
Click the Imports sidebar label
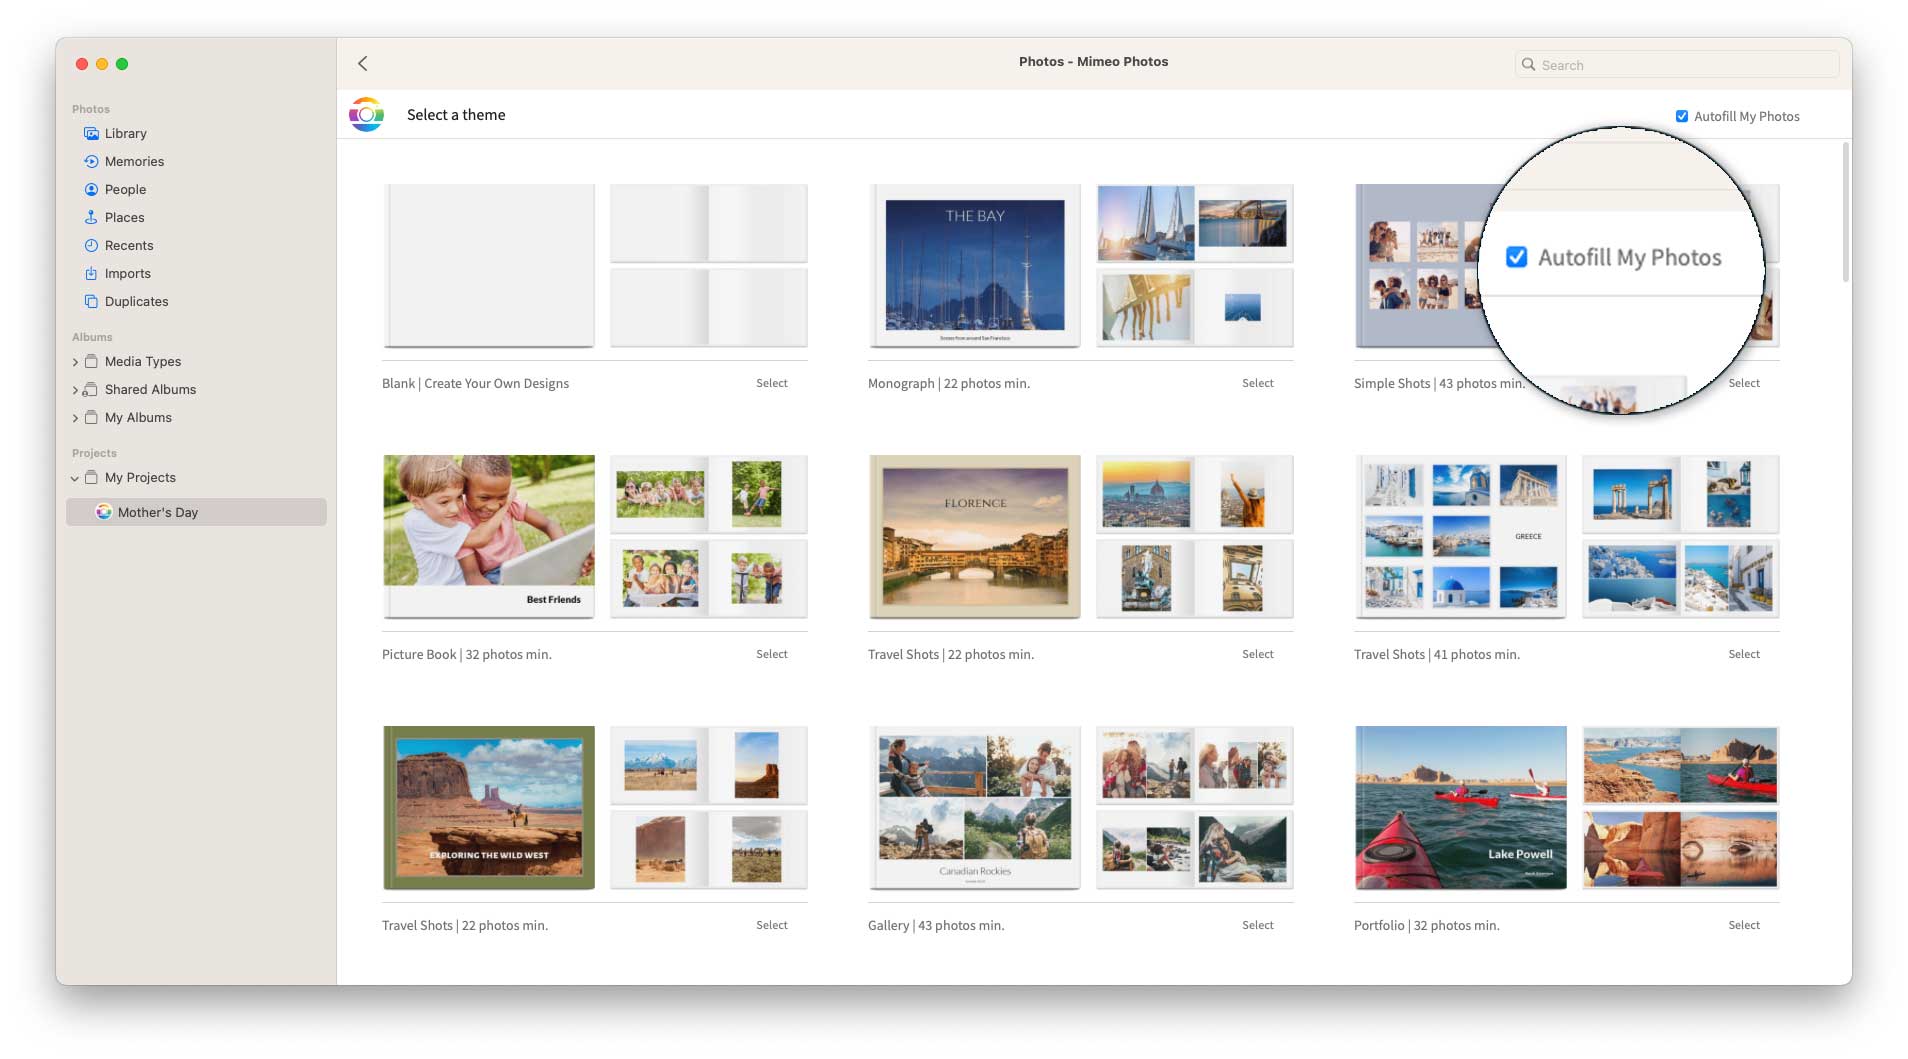(128, 273)
